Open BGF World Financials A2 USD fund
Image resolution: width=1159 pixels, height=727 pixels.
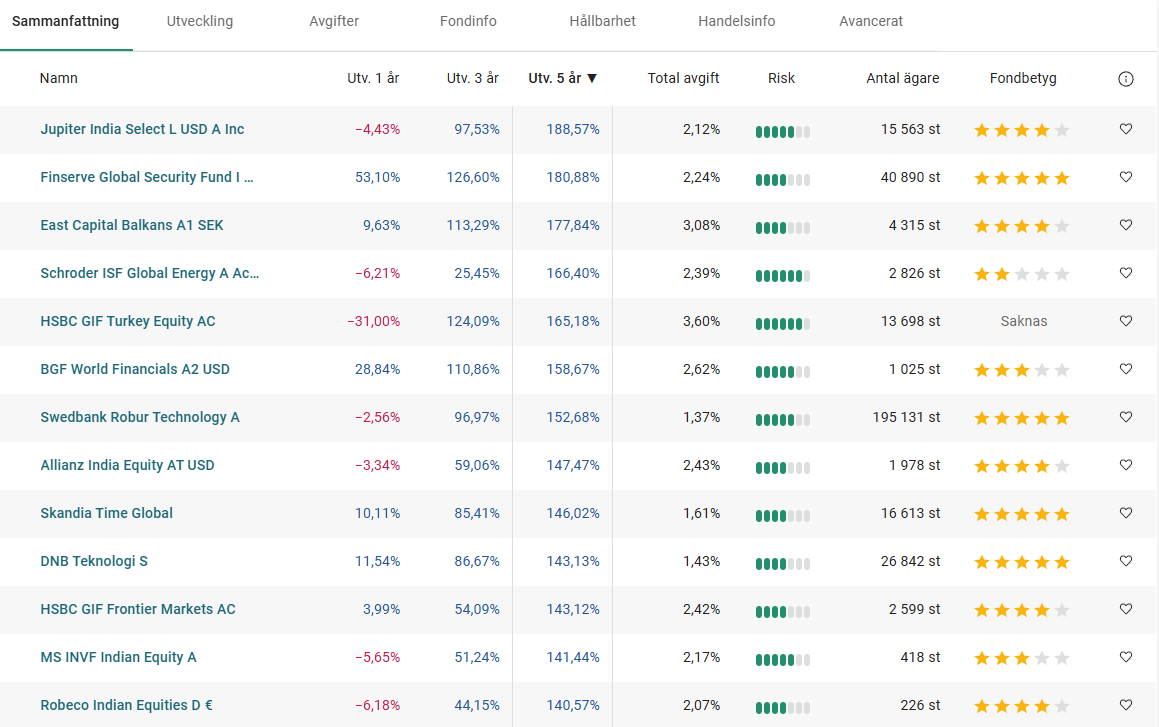point(135,369)
